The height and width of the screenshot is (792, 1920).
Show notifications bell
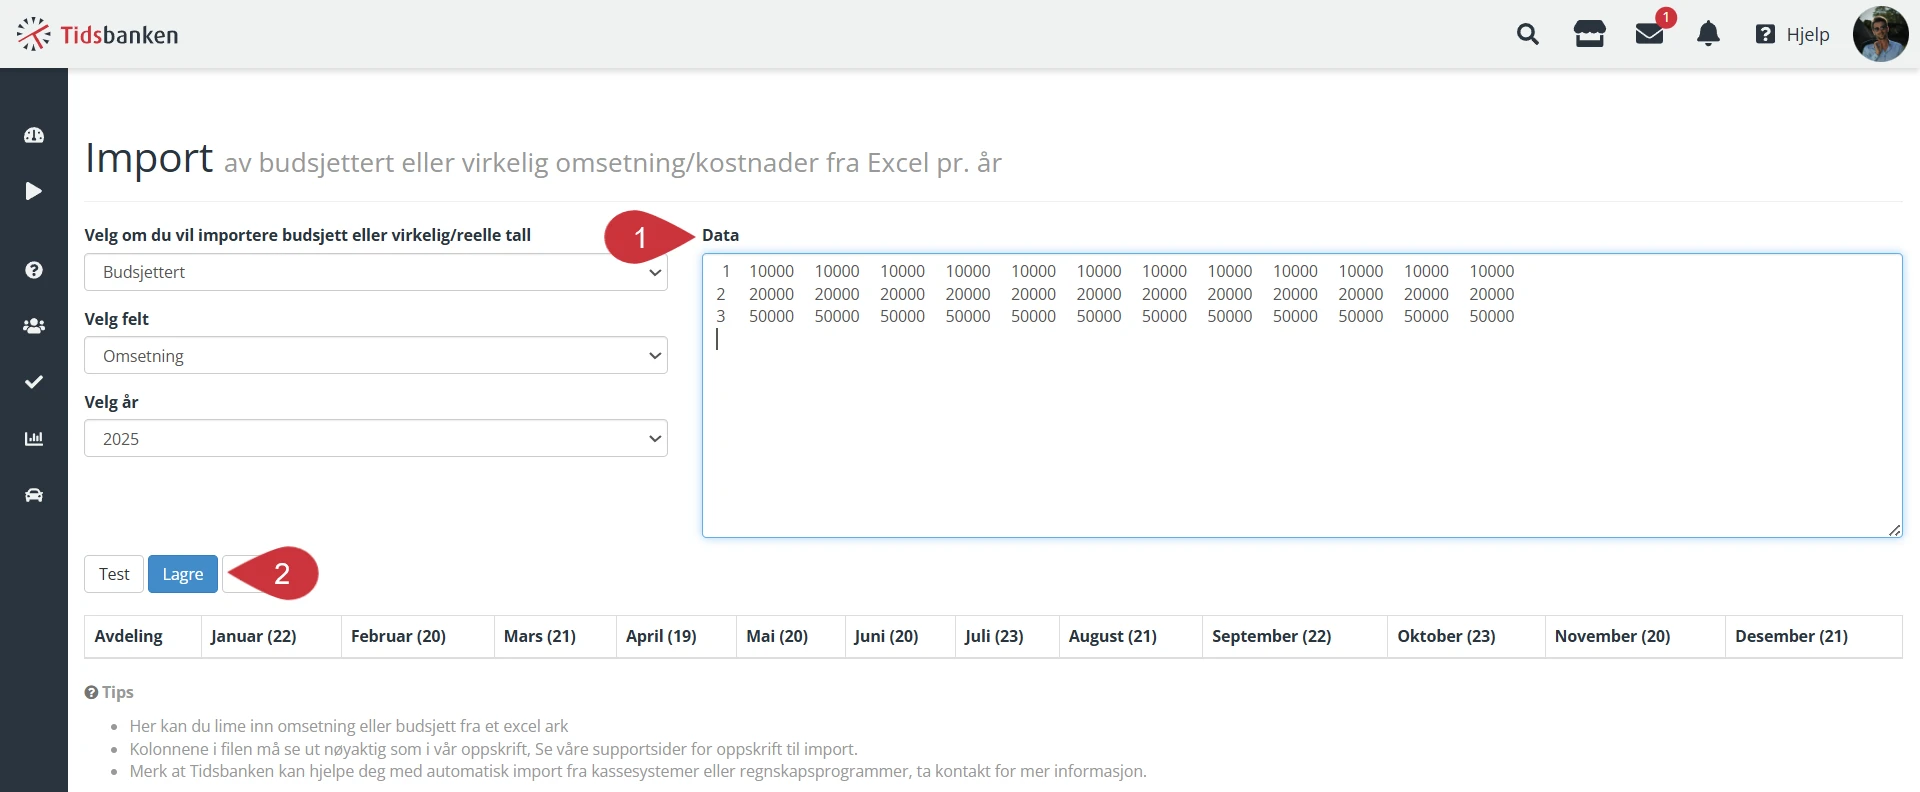coord(1708,34)
